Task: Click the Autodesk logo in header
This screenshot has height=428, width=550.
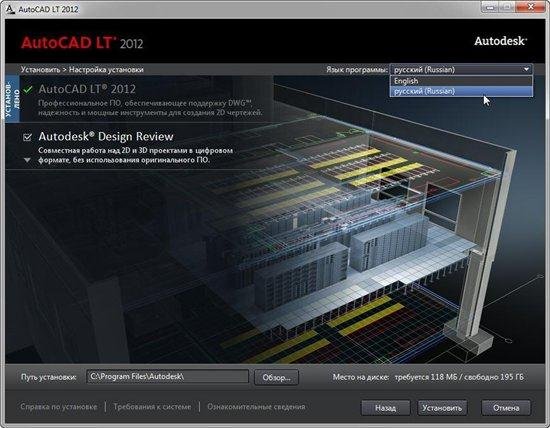Action: (501, 41)
